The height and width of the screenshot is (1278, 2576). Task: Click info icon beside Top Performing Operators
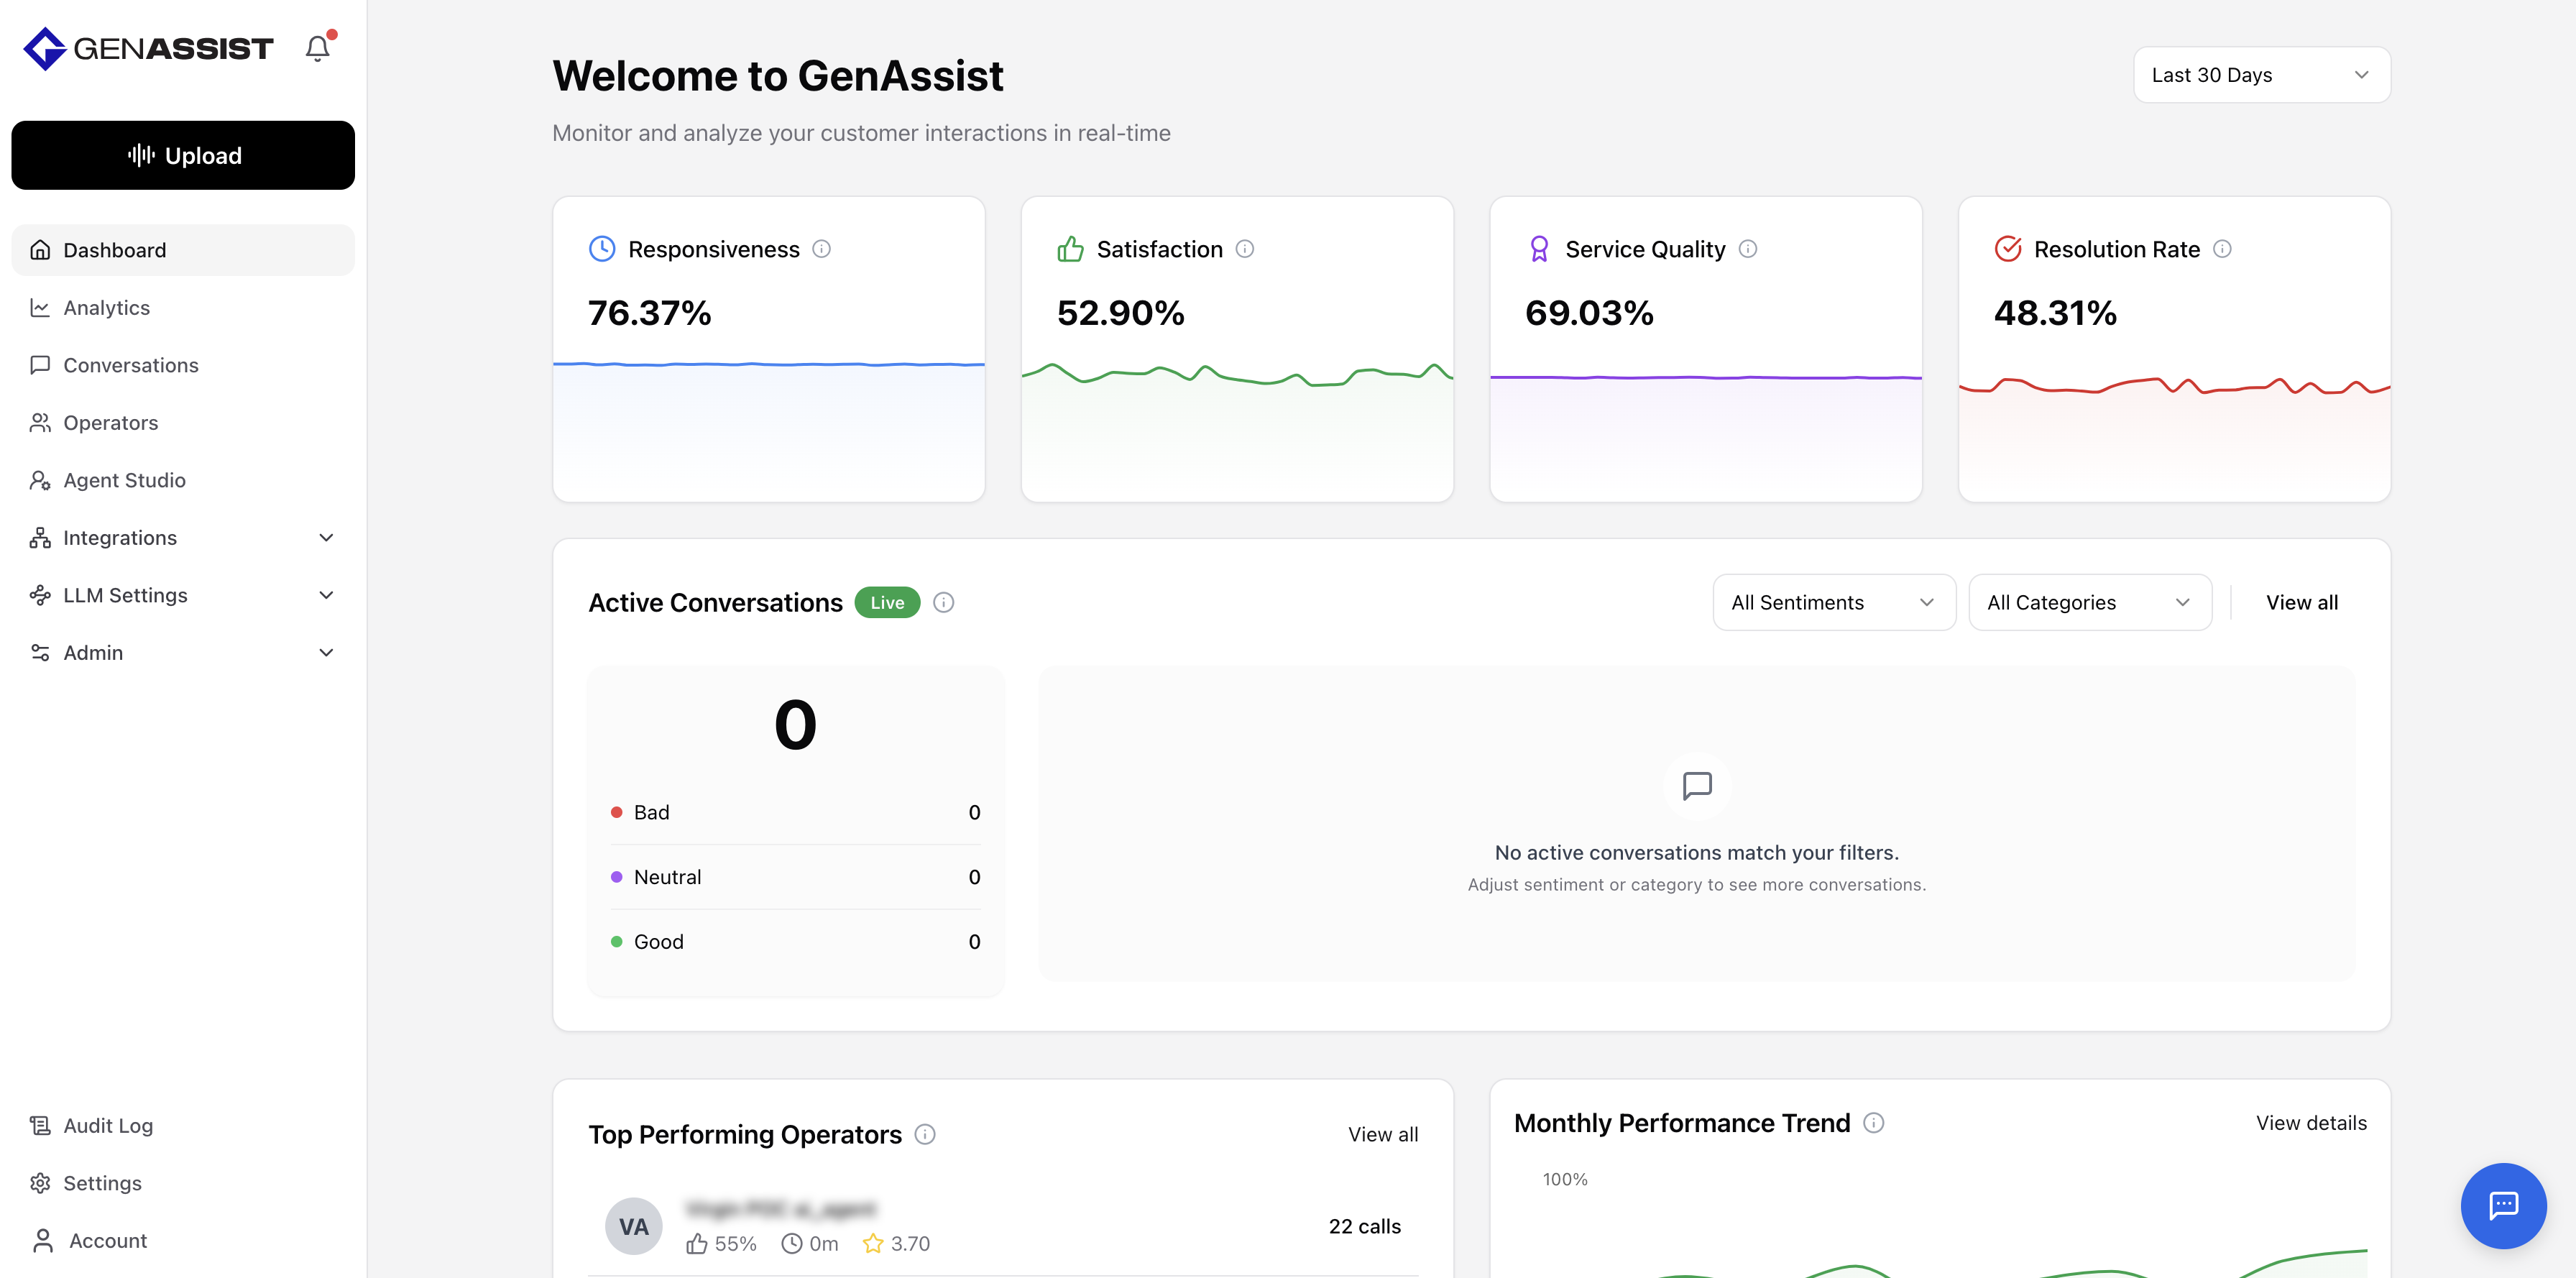coord(925,1134)
